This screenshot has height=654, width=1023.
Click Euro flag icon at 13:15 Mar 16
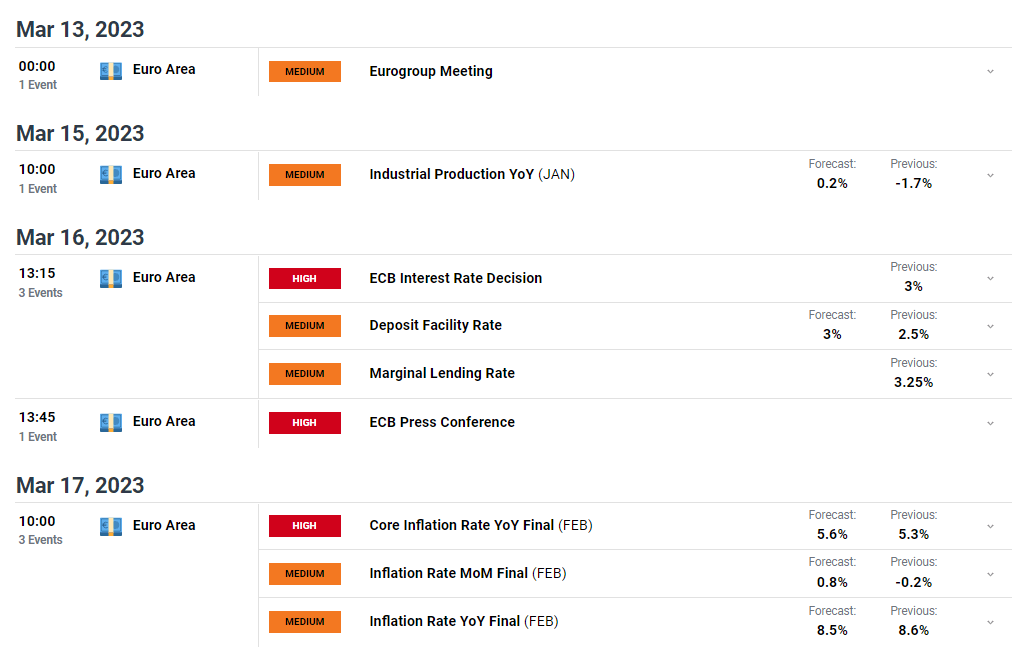pyautogui.click(x=111, y=279)
